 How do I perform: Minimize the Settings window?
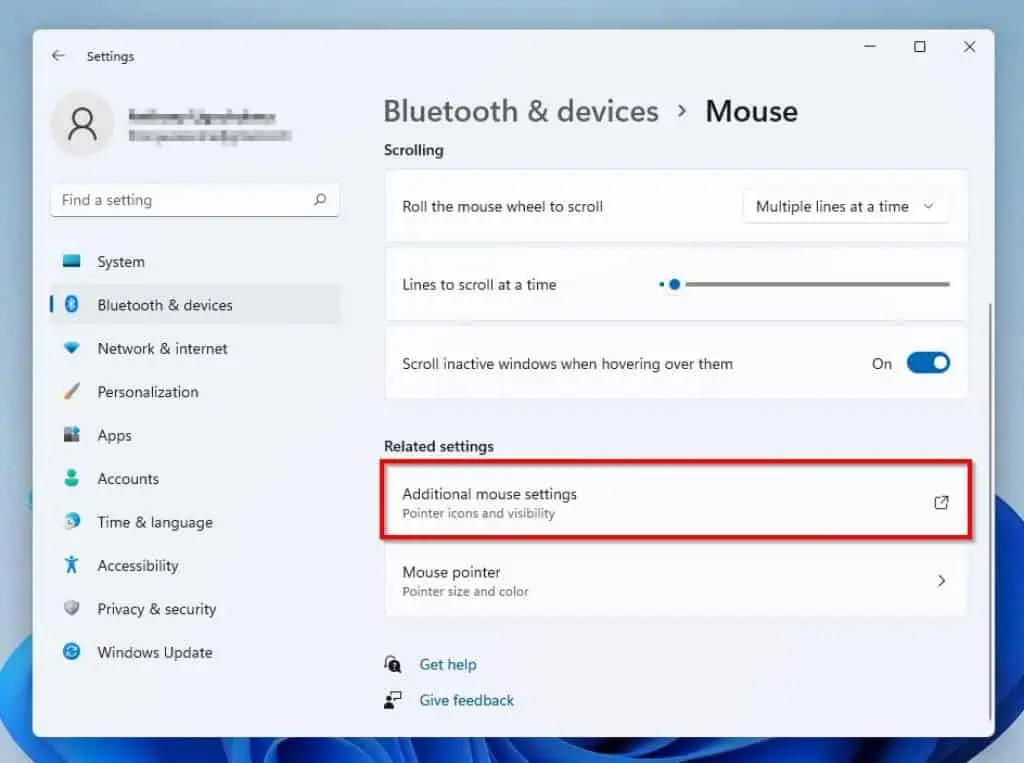click(x=870, y=46)
